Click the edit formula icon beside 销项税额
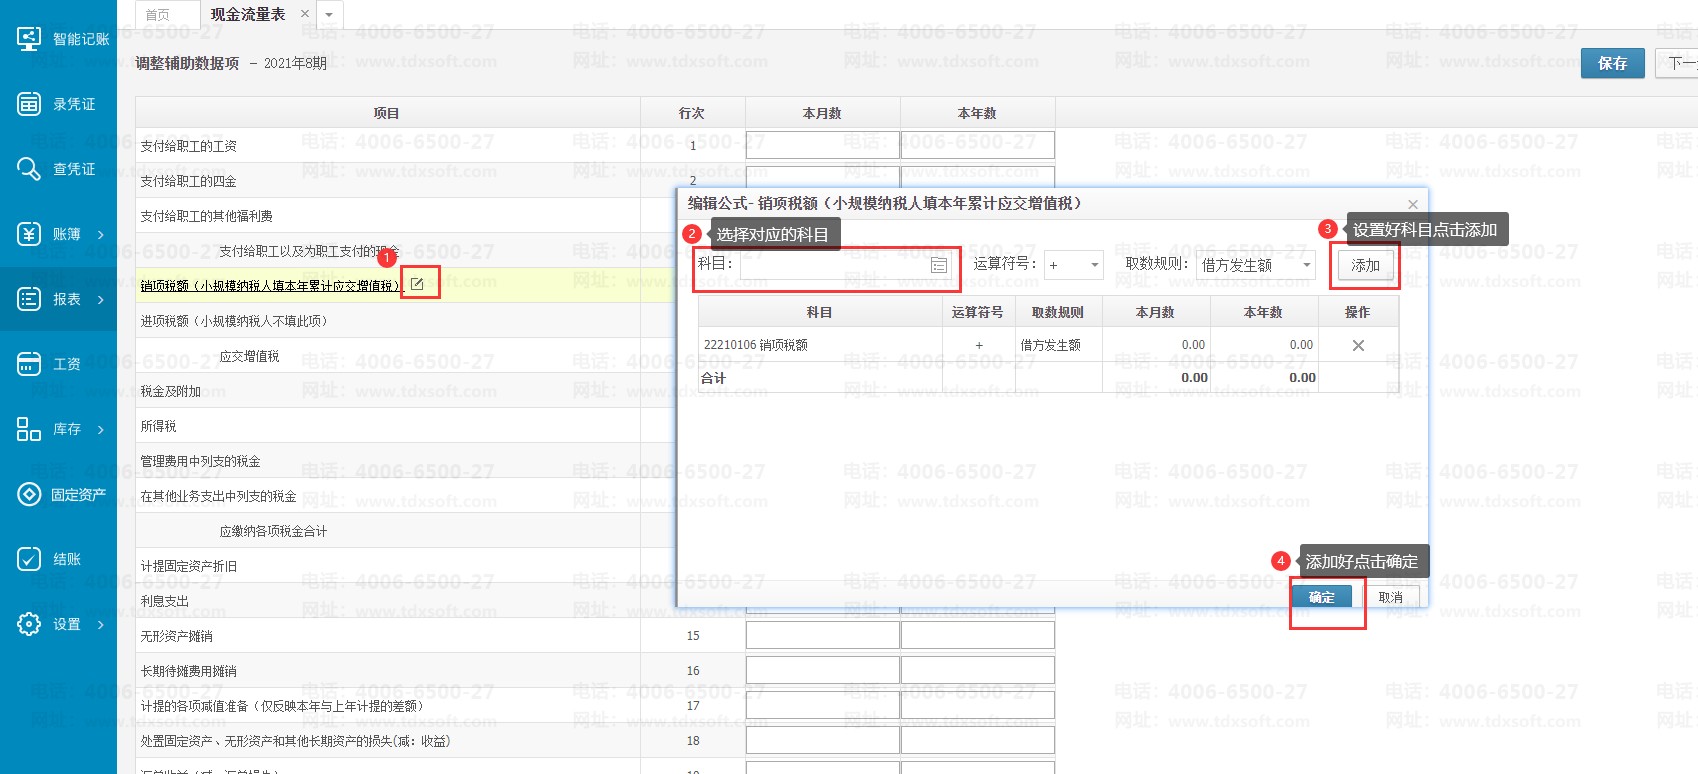This screenshot has height=774, width=1698. (418, 284)
